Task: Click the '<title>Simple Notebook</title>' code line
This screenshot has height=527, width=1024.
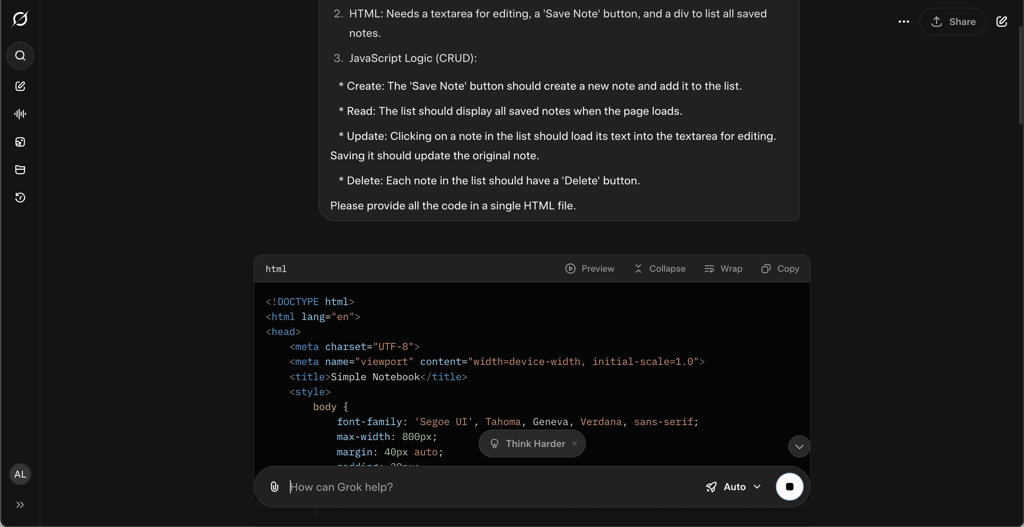Action: pyautogui.click(x=378, y=377)
